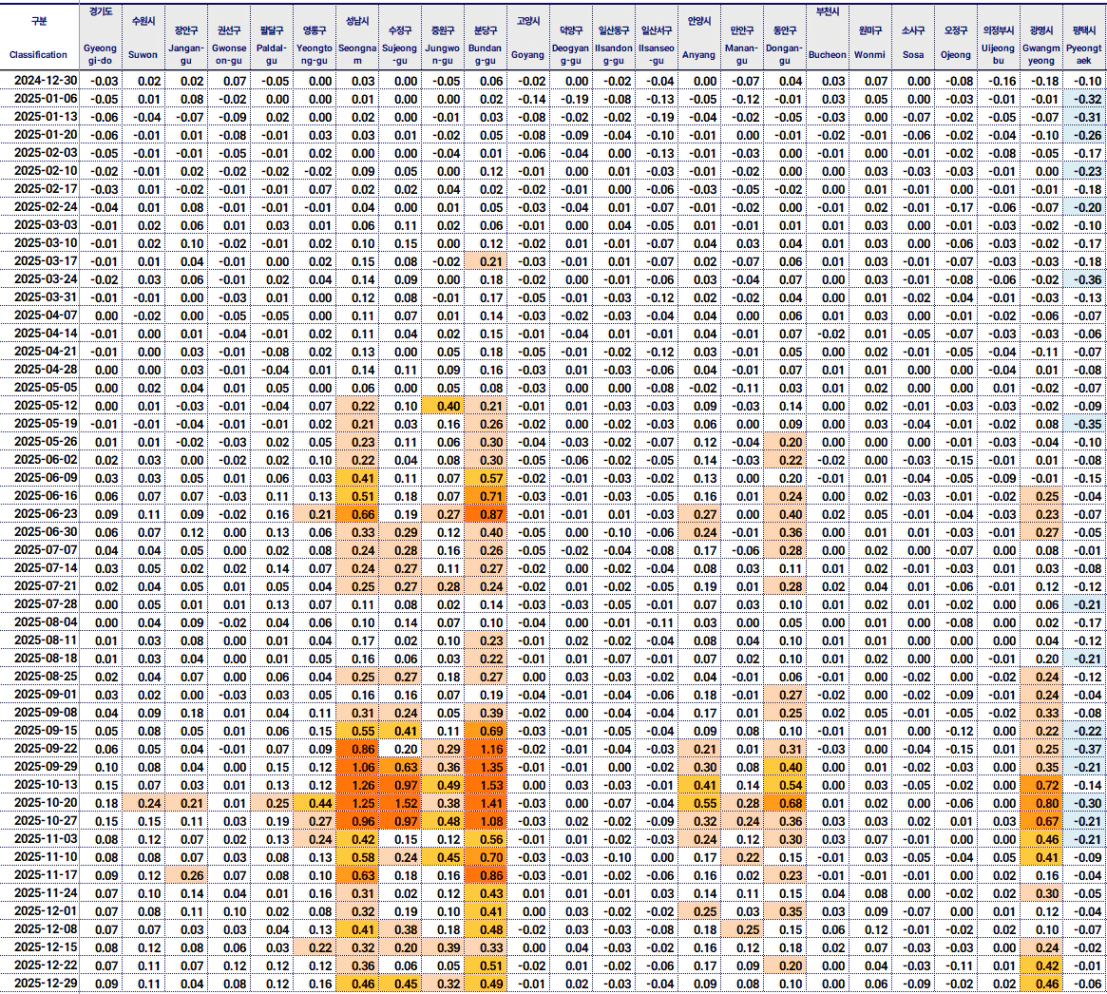The height and width of the screenshot is (994, 1107).
Task: Click the 2025-07-28 date row label
Action: tap(46, 604)
